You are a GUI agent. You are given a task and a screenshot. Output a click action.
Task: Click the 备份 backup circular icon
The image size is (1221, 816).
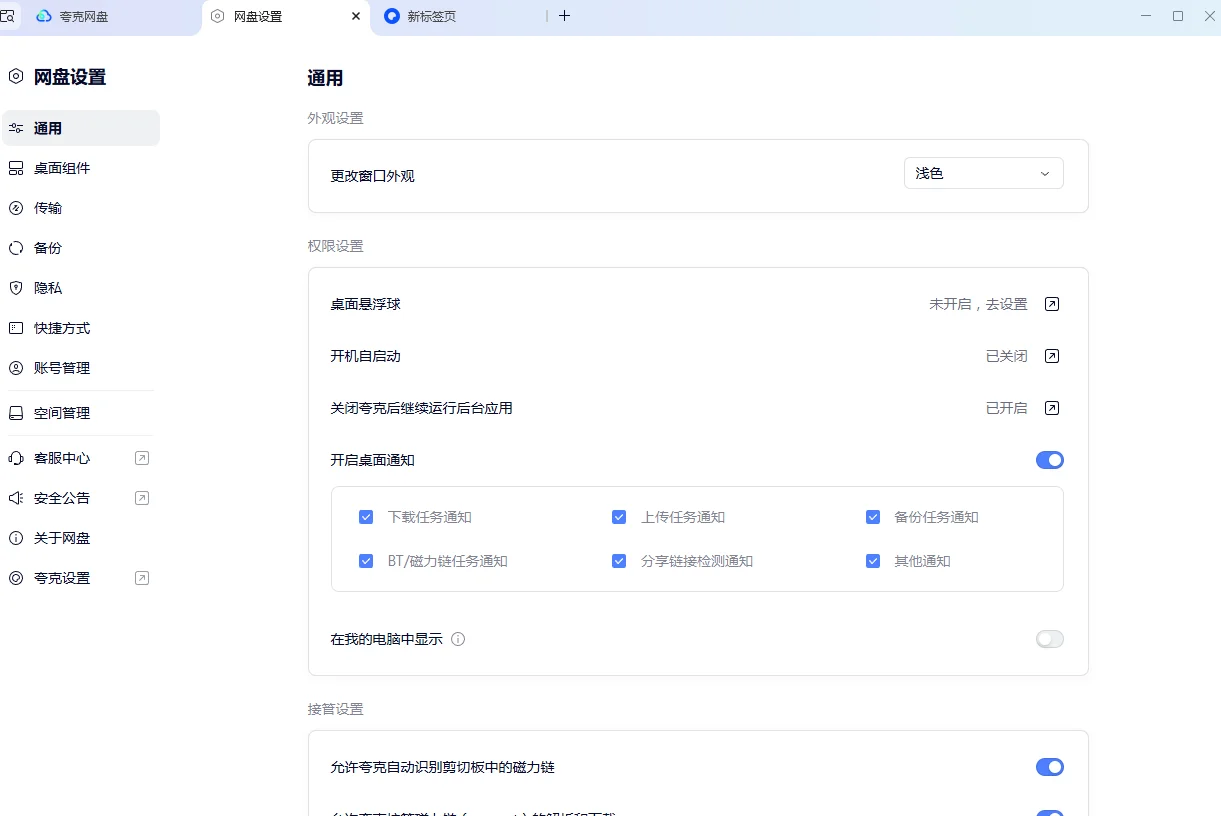coord(16,248)
